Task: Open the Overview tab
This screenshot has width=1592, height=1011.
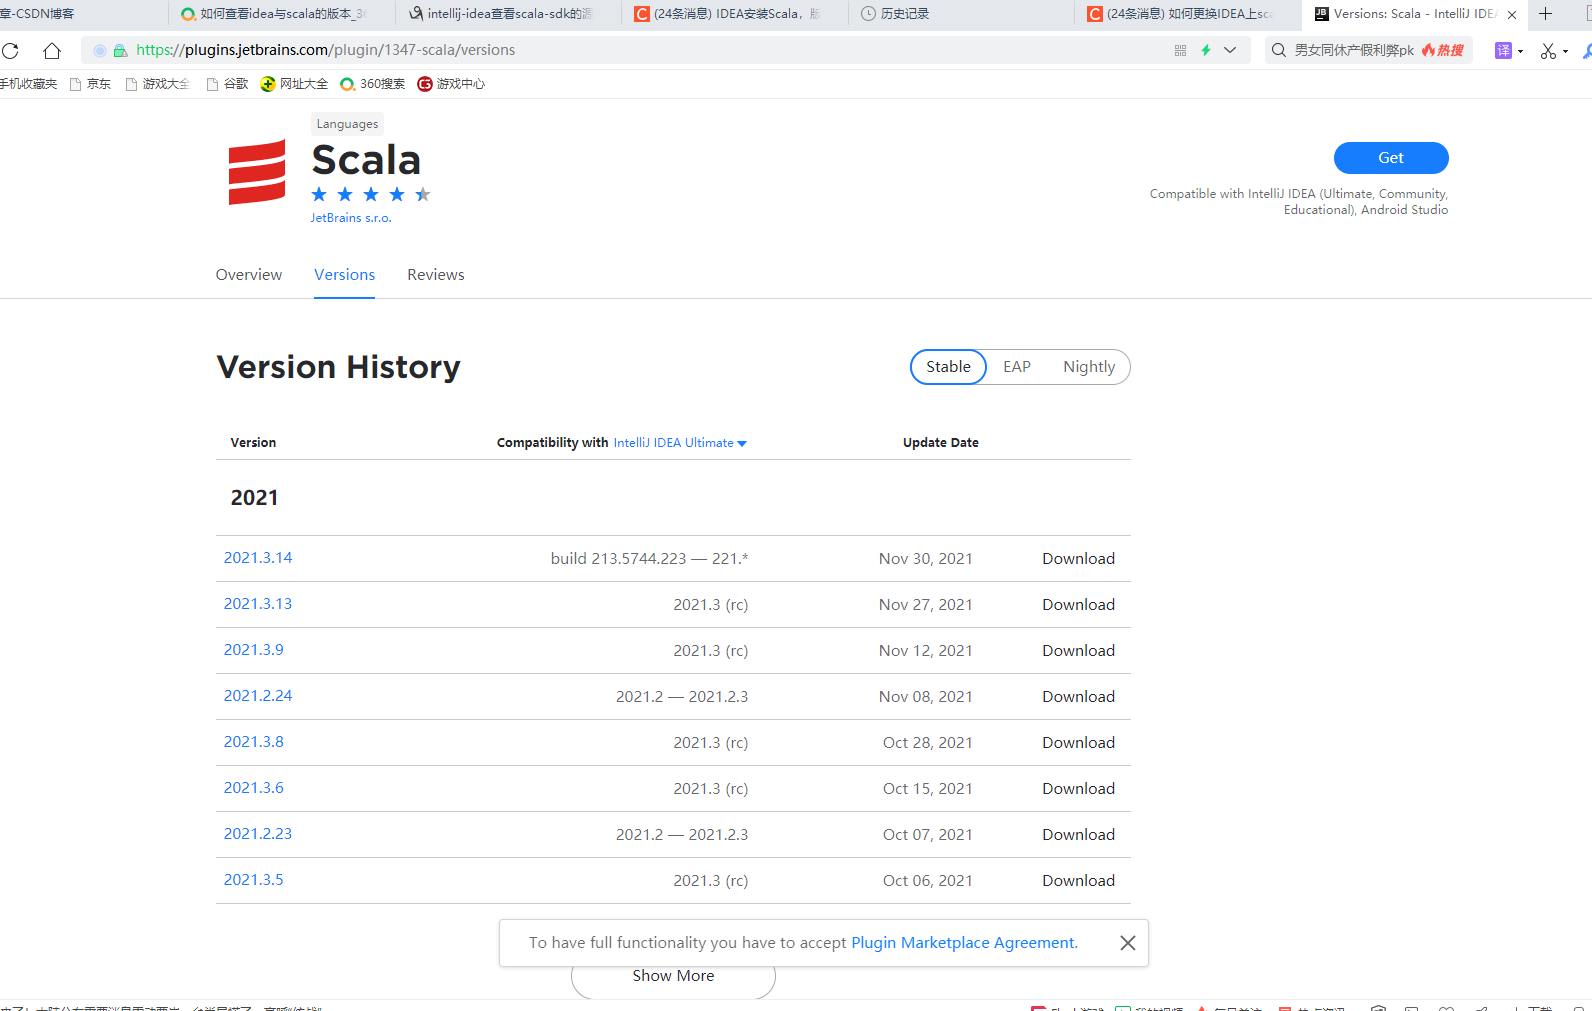Action: point(249,275)
